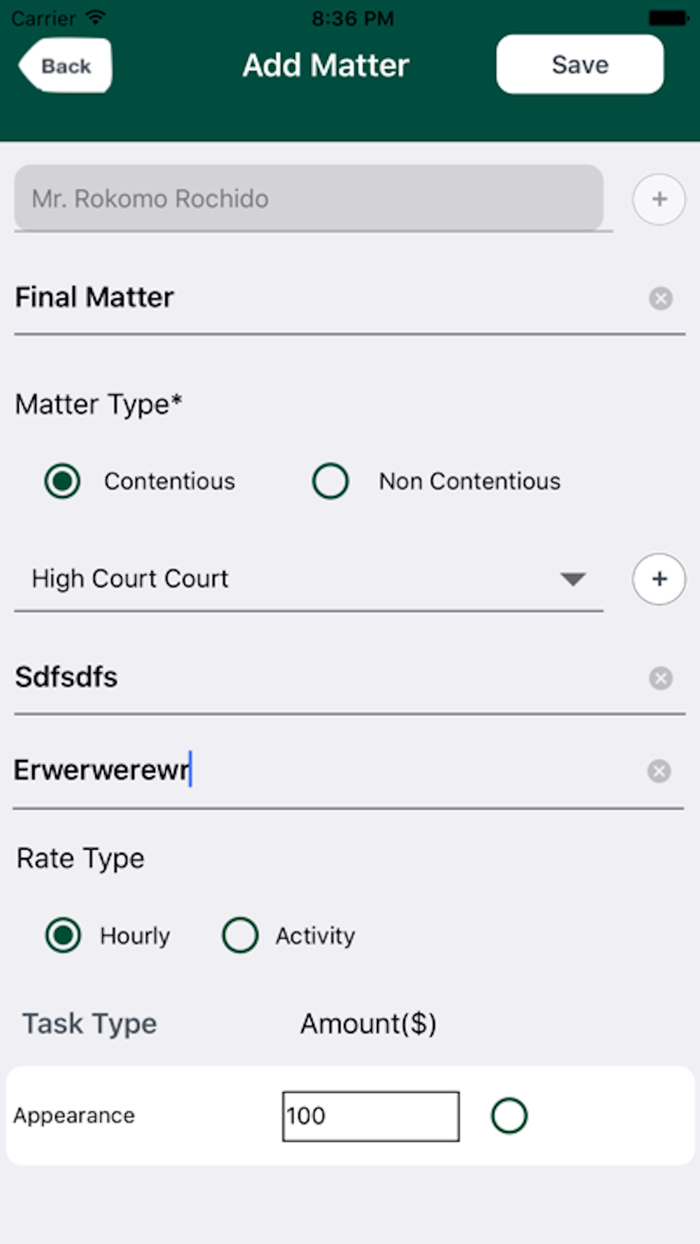Image resolution: width=700 pixels, height=1244 pixels.
Task: Select Activity rate type
Action: tap(240, 935)
